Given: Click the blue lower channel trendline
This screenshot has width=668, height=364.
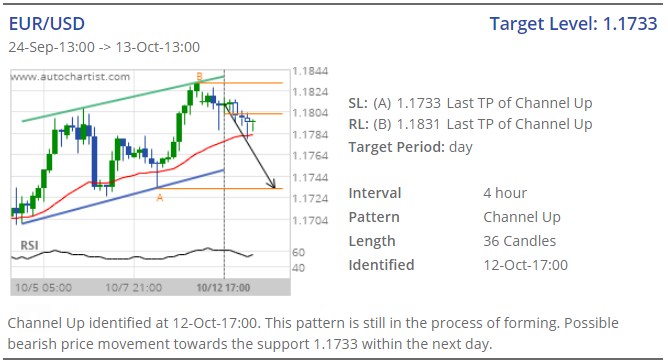Looking at the screenshot, I should point(124,196).
